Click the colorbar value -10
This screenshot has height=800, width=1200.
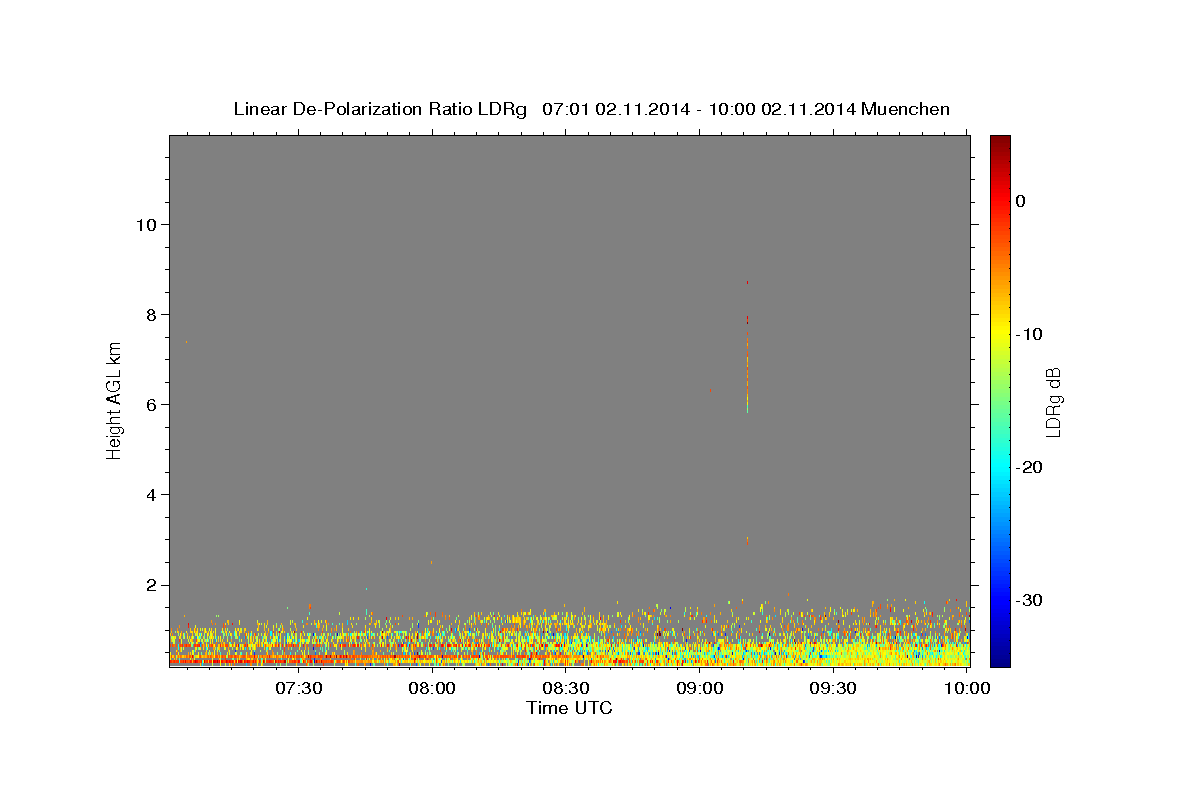pyautogui.click(x=1029, y=334)
